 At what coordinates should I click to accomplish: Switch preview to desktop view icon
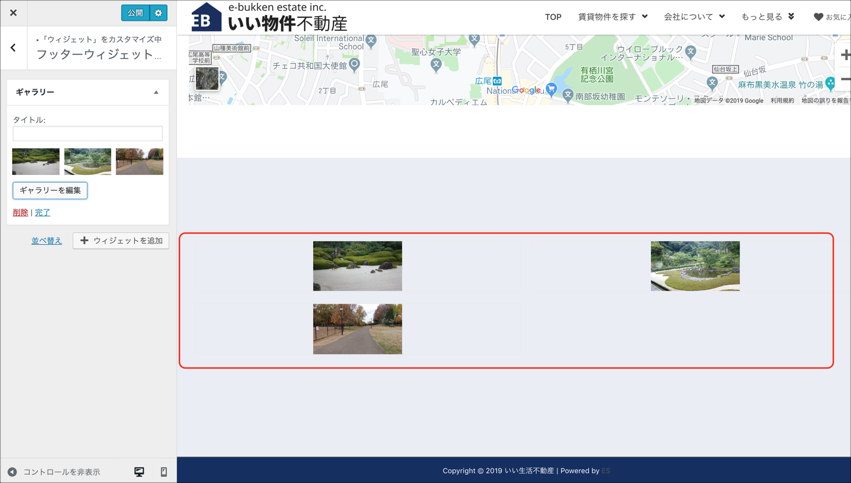click(139, 472)
